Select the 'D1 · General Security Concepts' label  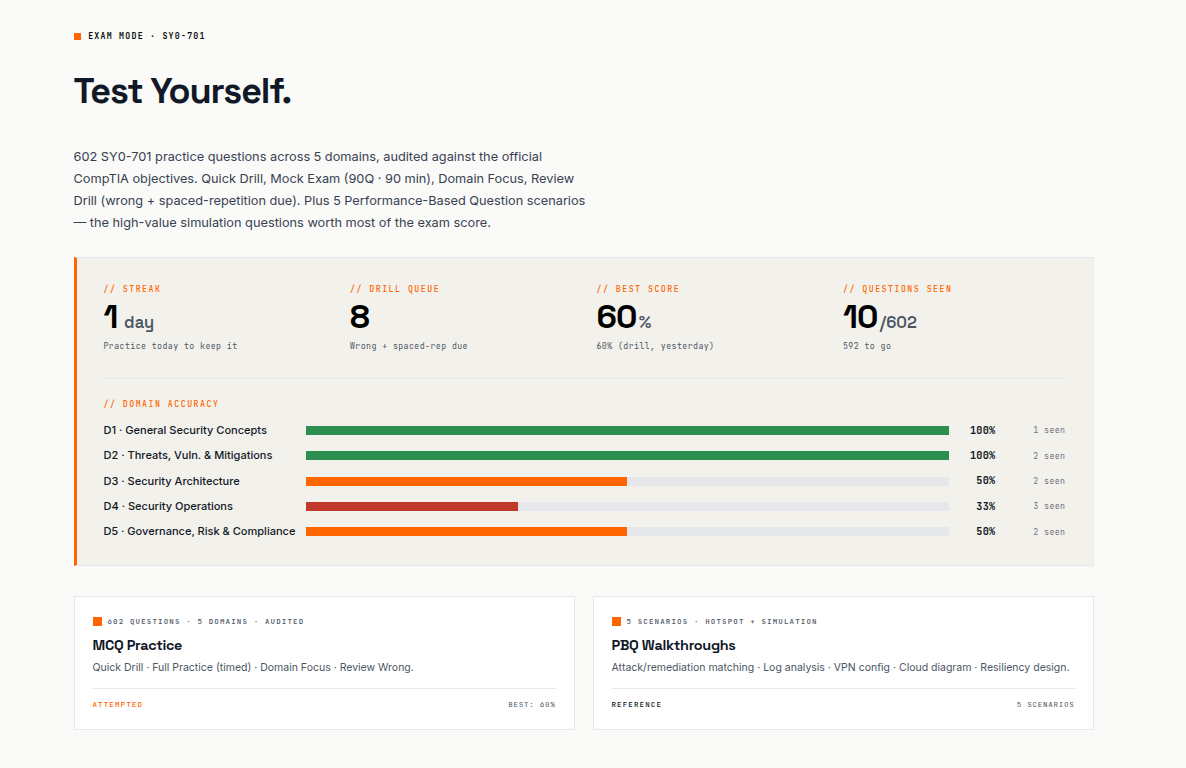[185, 430]
